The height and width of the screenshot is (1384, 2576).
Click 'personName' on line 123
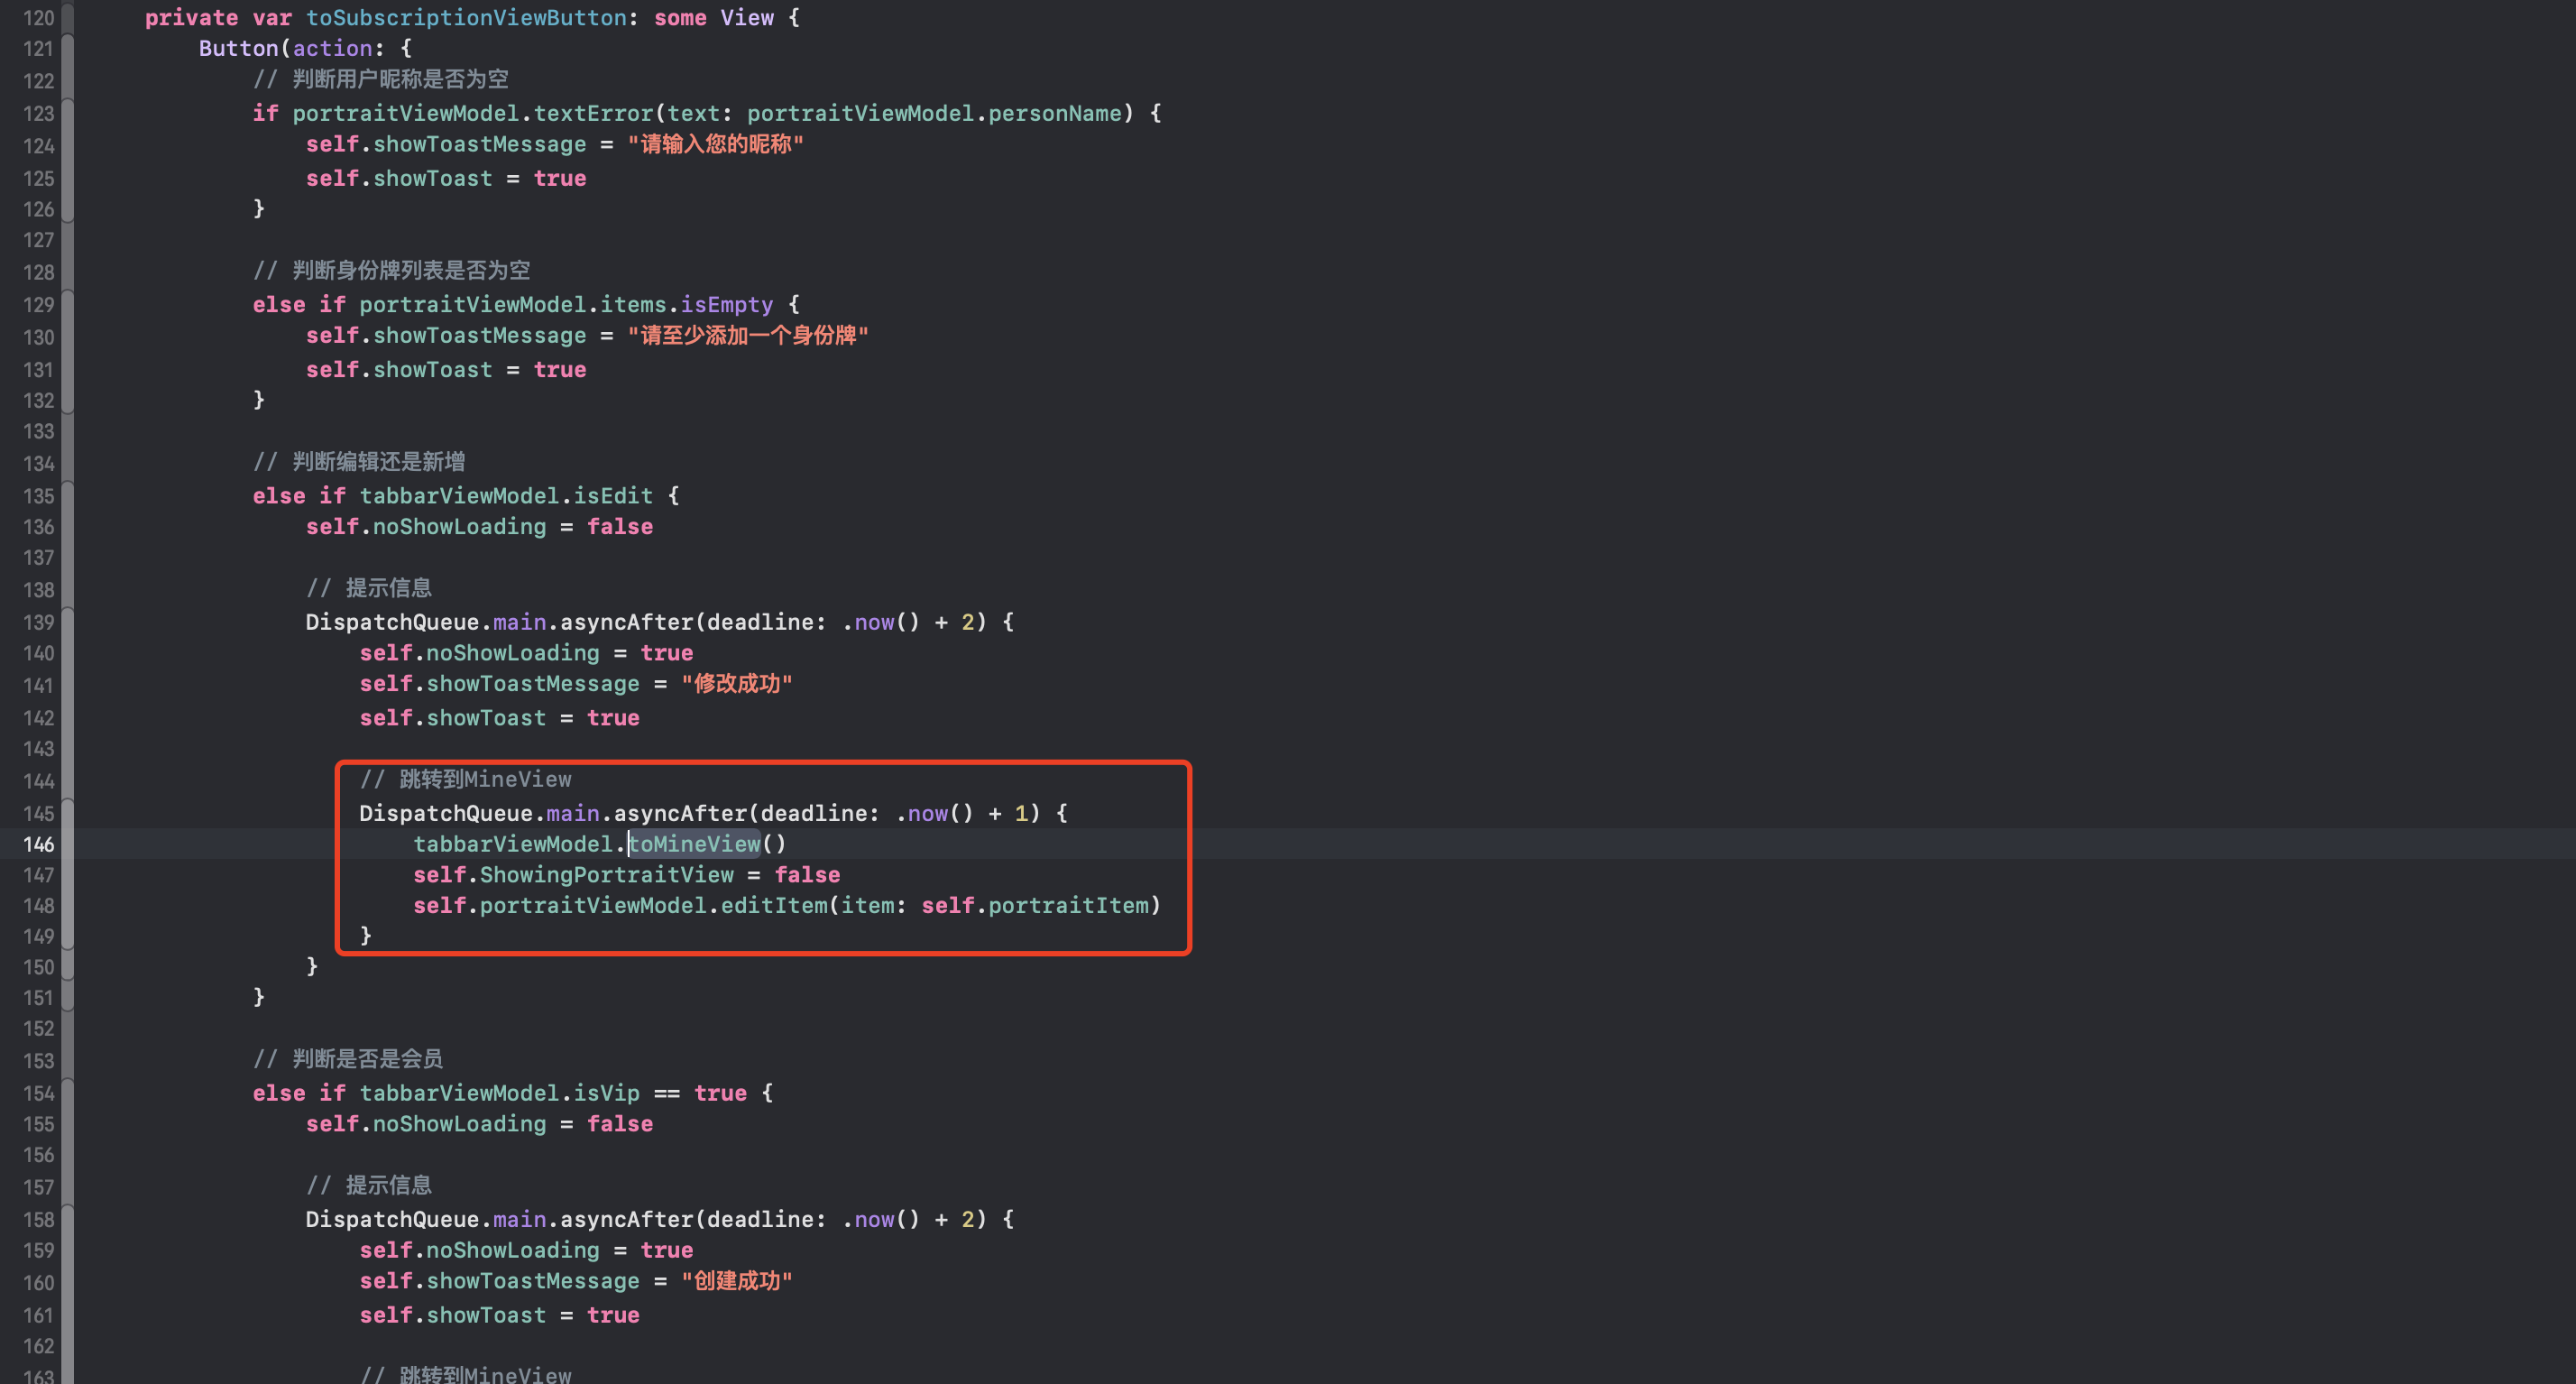1055,113
